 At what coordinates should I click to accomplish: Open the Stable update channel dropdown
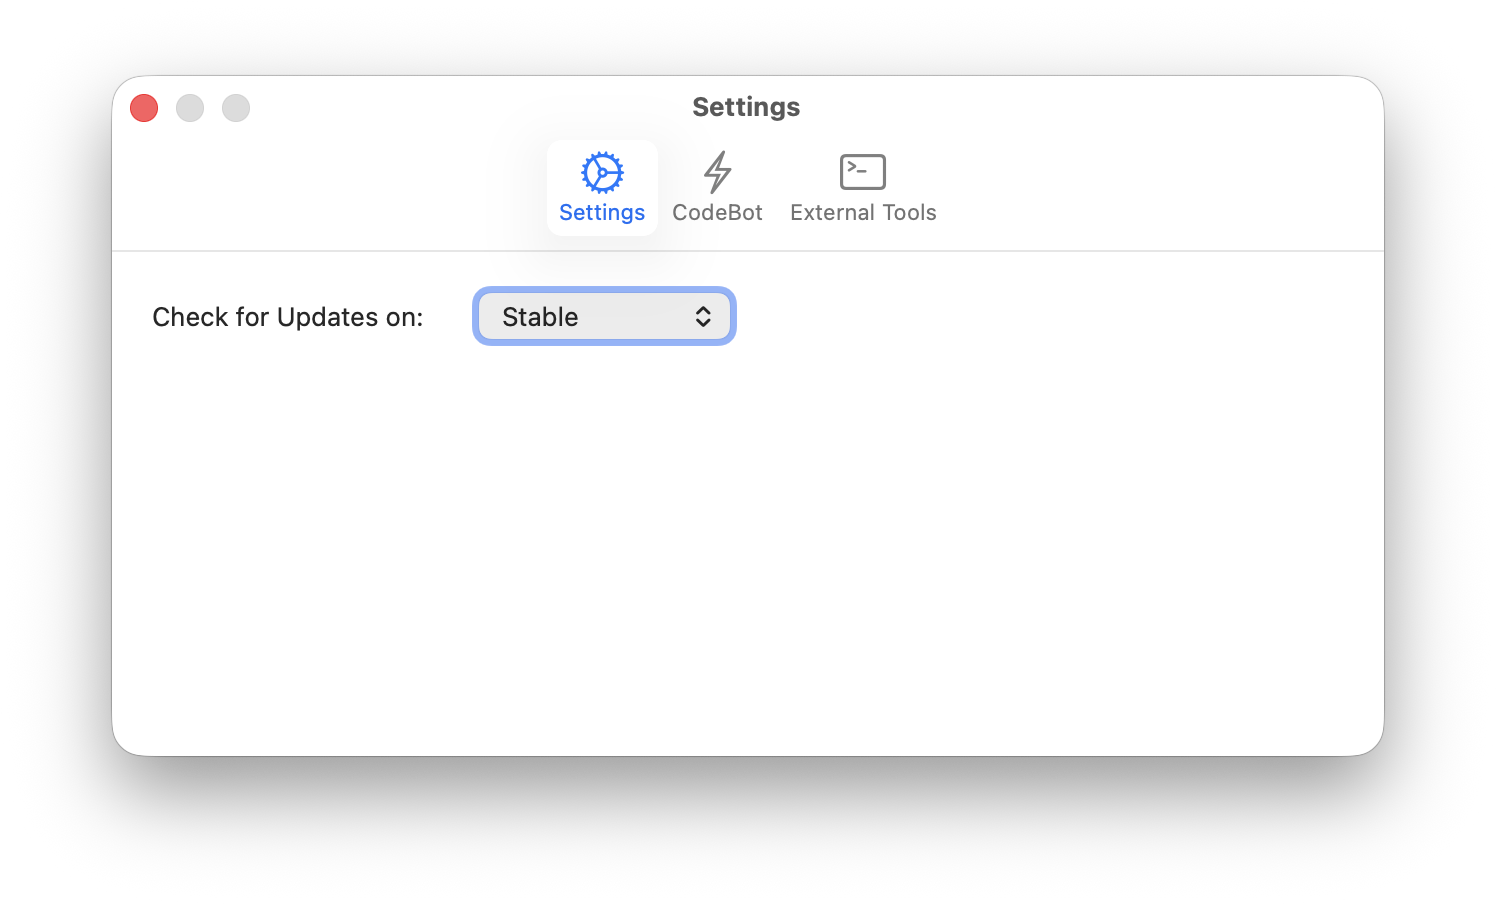pyautogui.click(x=604, y=316)
